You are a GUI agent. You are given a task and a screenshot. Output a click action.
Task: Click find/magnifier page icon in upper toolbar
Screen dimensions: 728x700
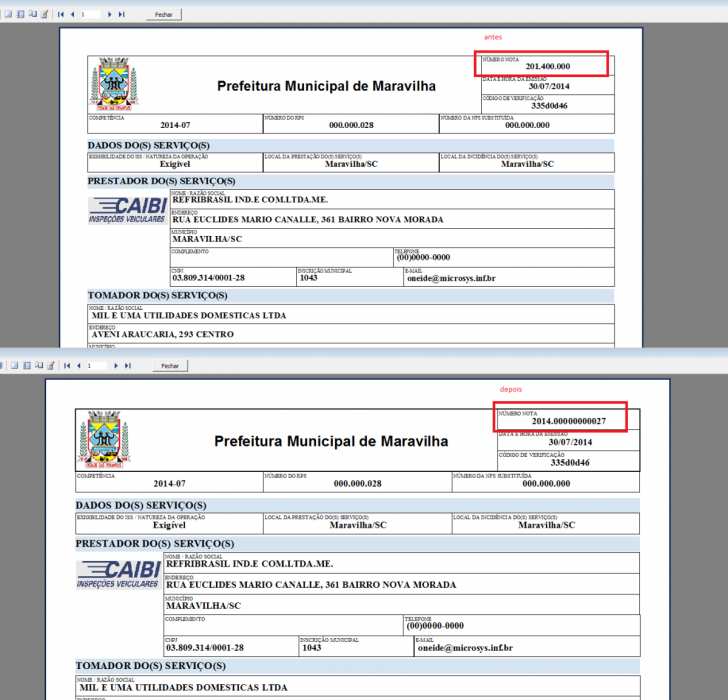pos(32,14)
